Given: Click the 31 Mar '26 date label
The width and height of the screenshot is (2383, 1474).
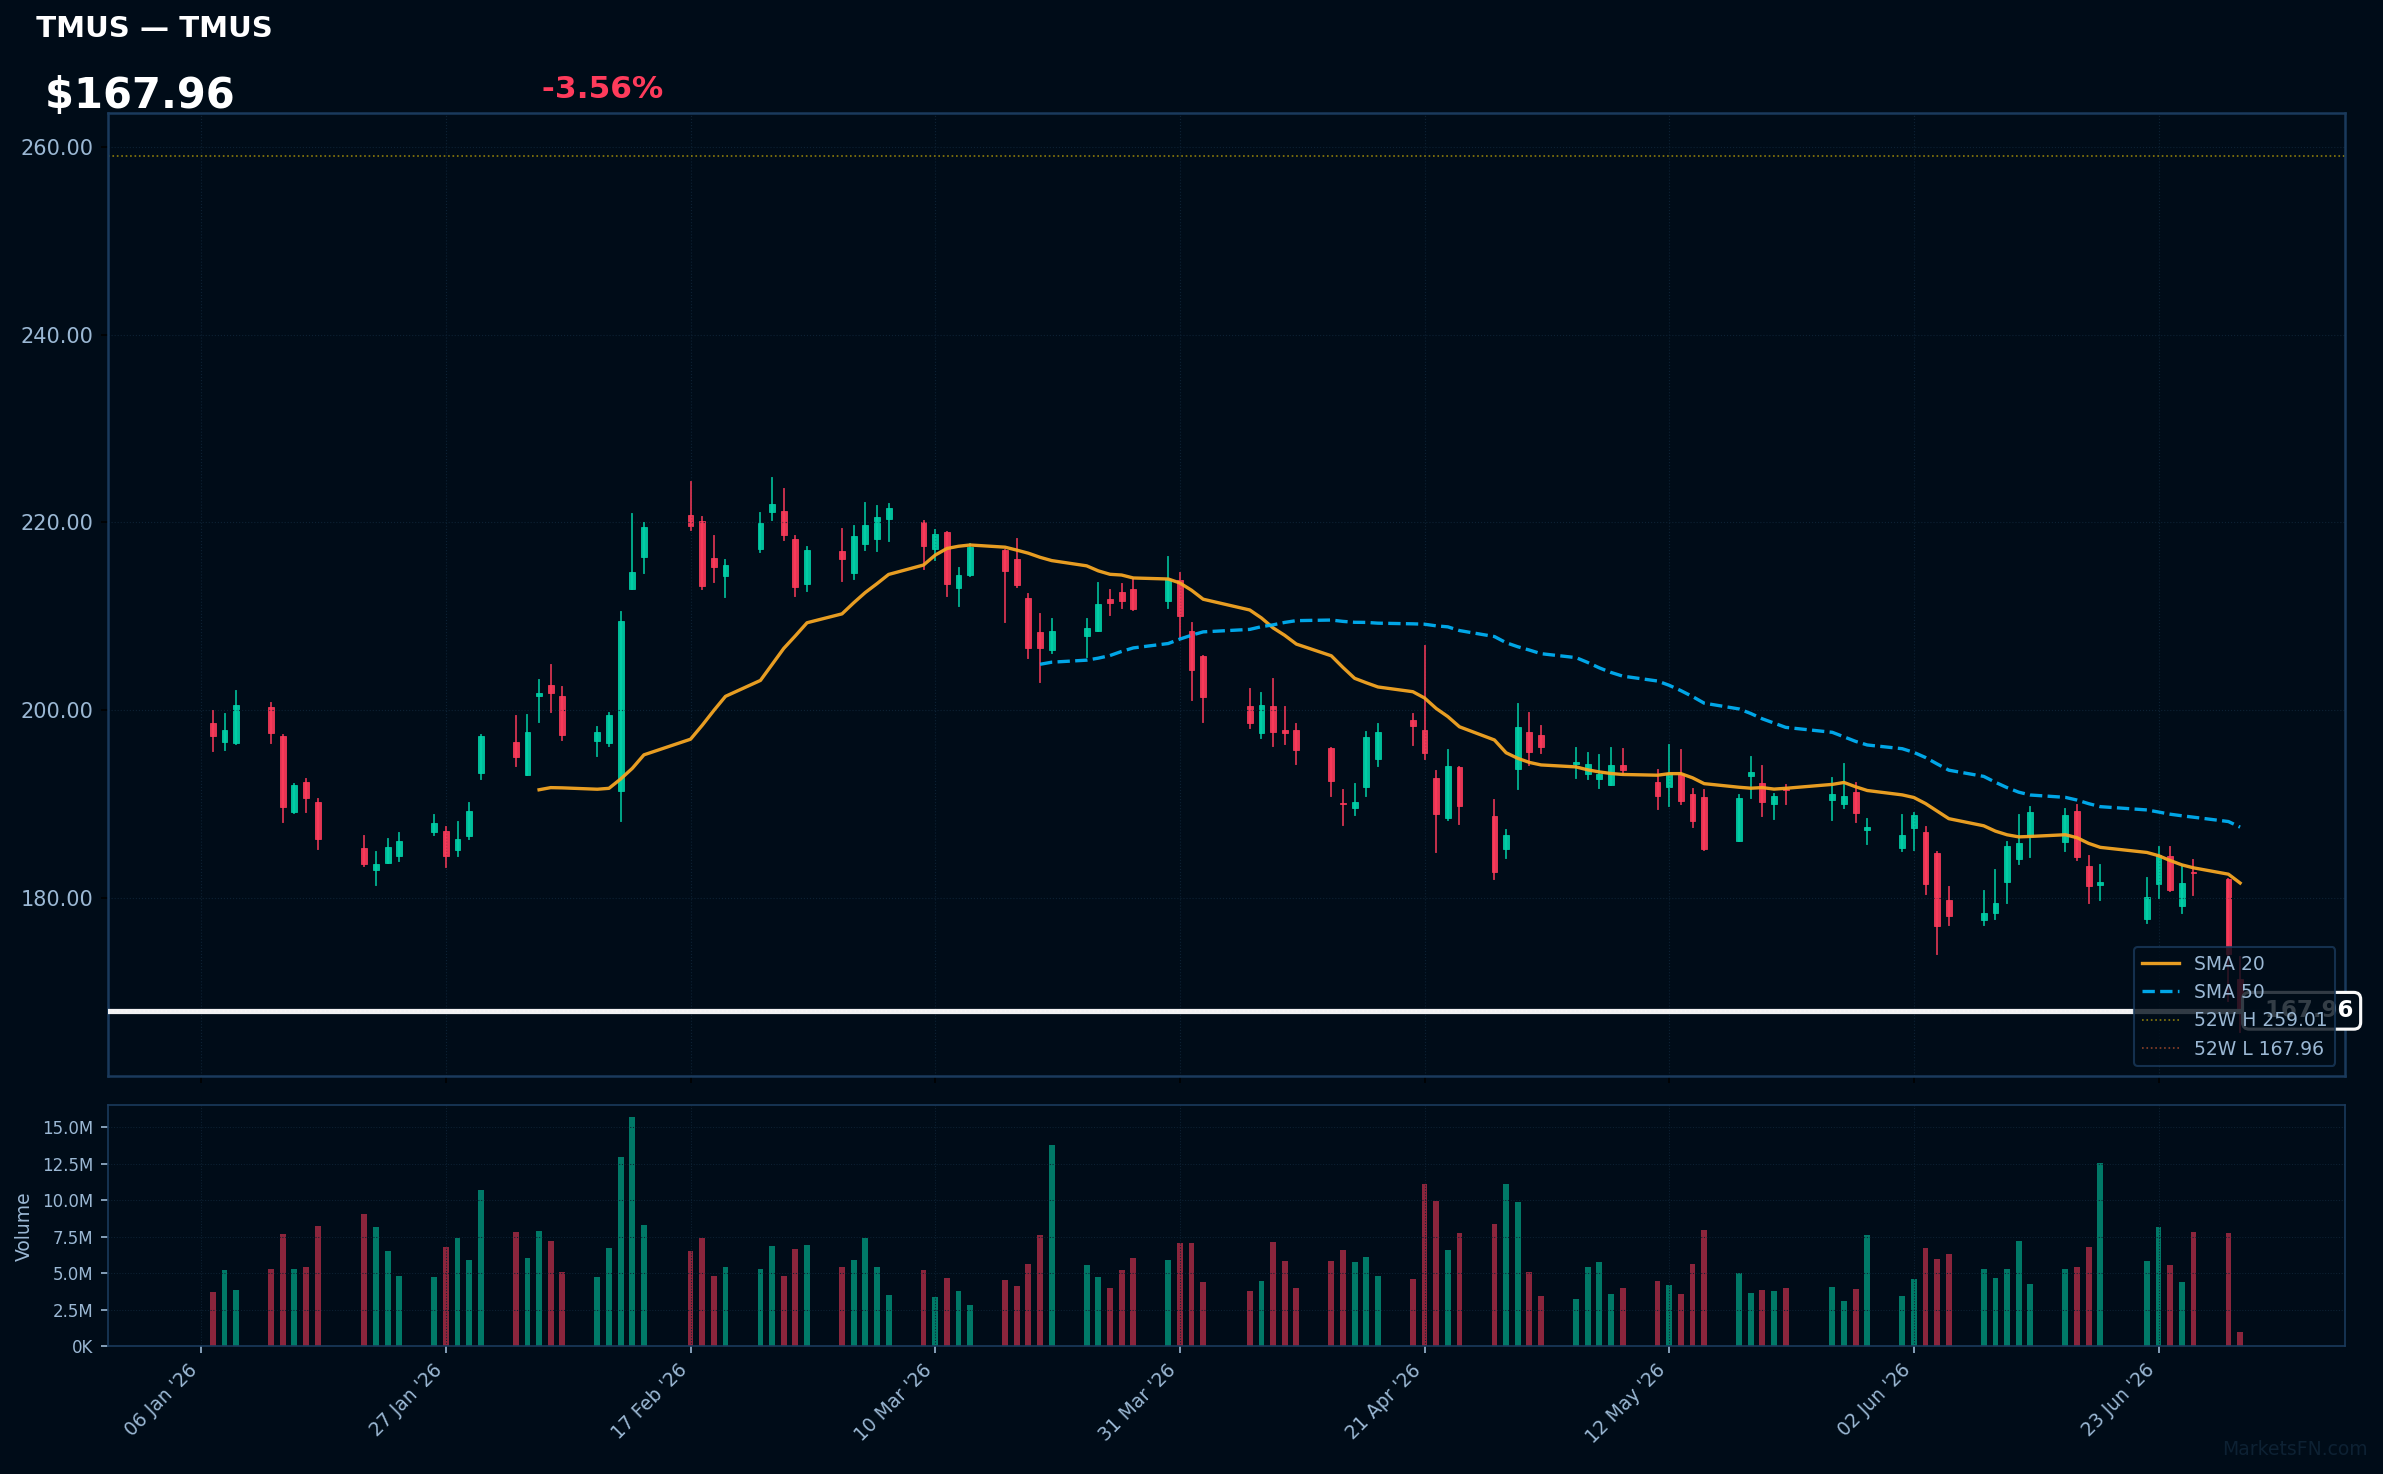Looking at the screenshot, I should [1137, 1401].
